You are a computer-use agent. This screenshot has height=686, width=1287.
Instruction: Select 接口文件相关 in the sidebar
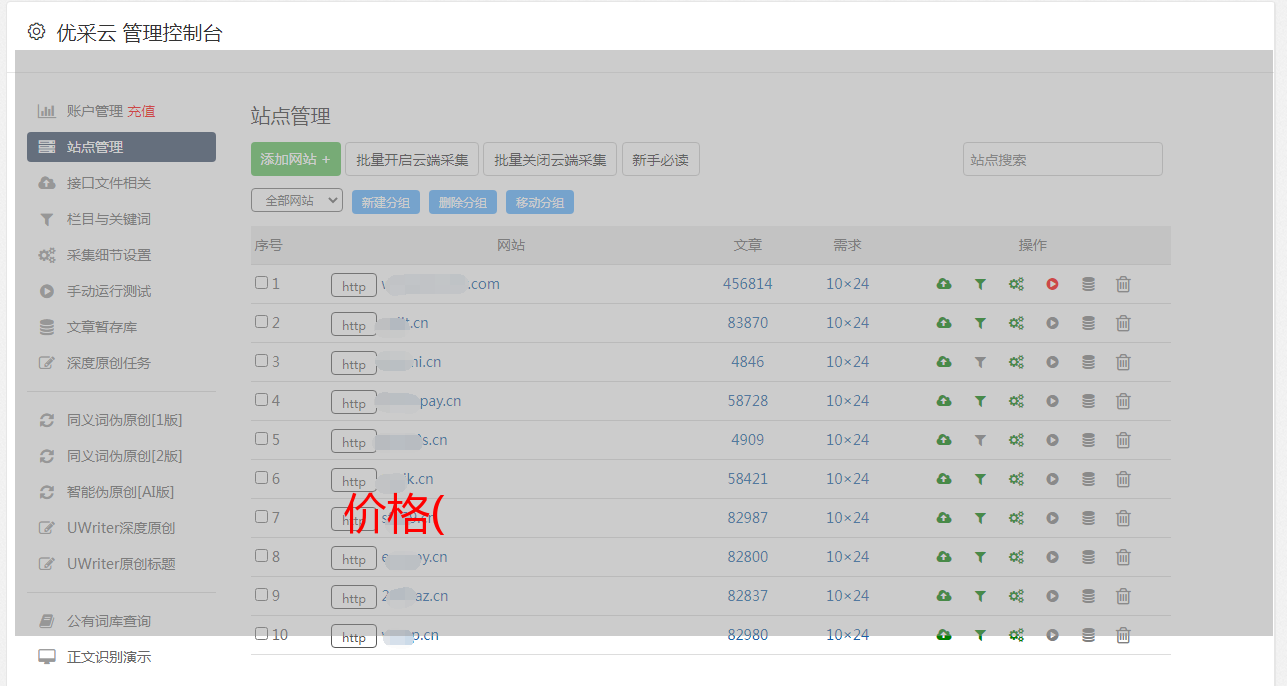point(109,183)
